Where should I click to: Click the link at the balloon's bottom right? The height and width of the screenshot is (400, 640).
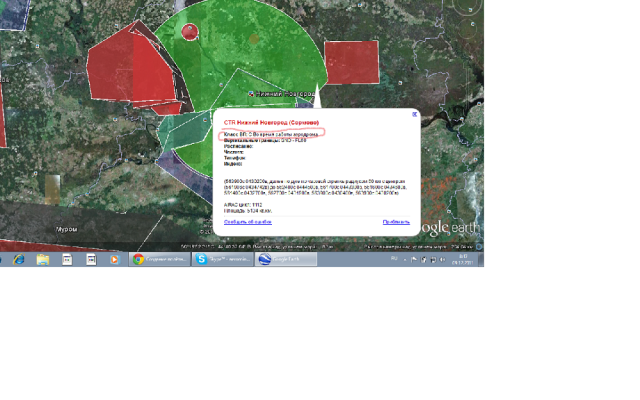coord(395,222)
